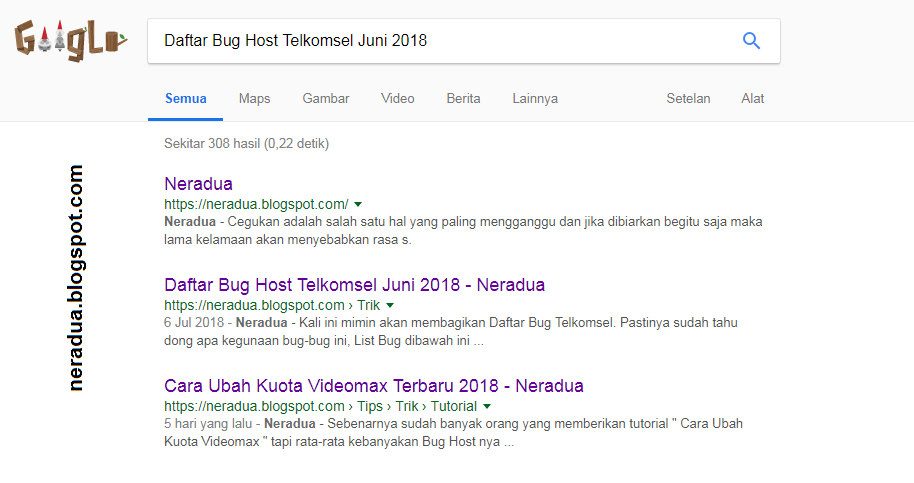This screenshot has height=483, width=914.
Task: Click the Cegukan snippet under Neradua result
Action: point(463,231)
